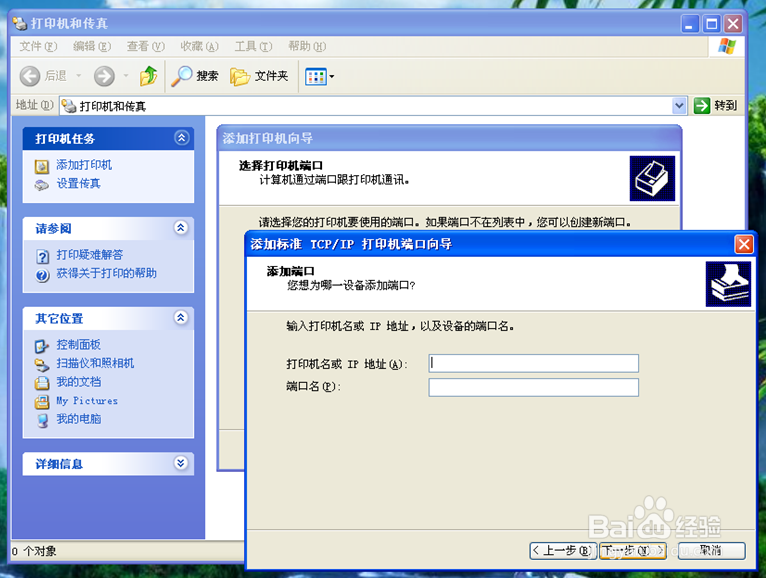Open My Pictures link
The height and width of the screenshot is (578, 766).
[x=87, y=401]
